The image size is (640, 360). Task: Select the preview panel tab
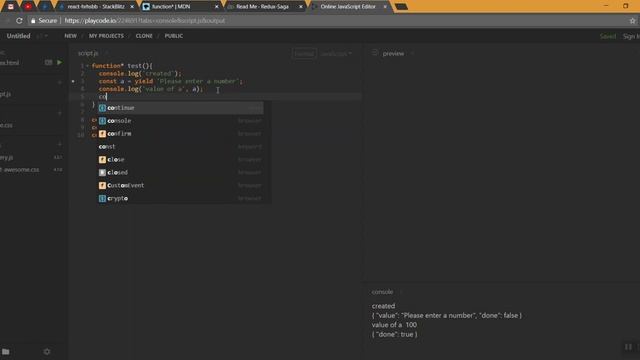393,53
